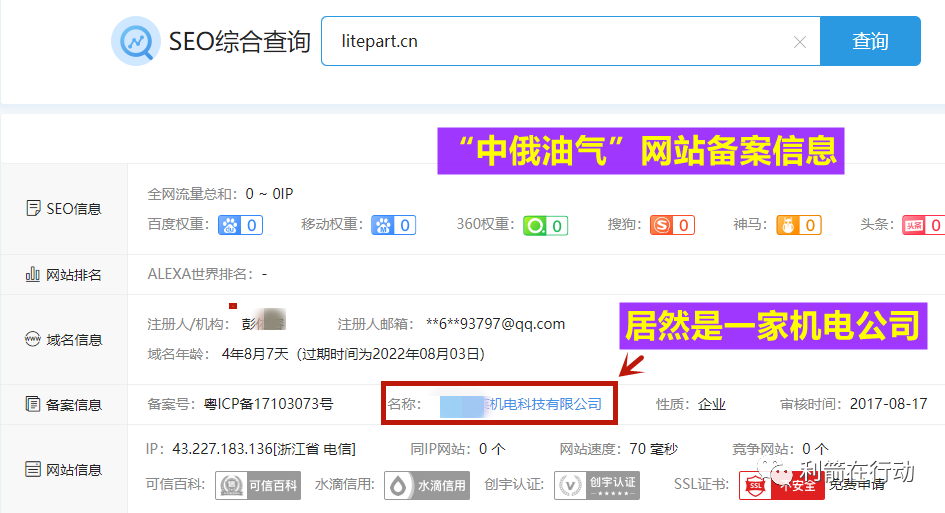
Task: Click the 网站信息 panel icon
Action: click(x=33, y=469)
